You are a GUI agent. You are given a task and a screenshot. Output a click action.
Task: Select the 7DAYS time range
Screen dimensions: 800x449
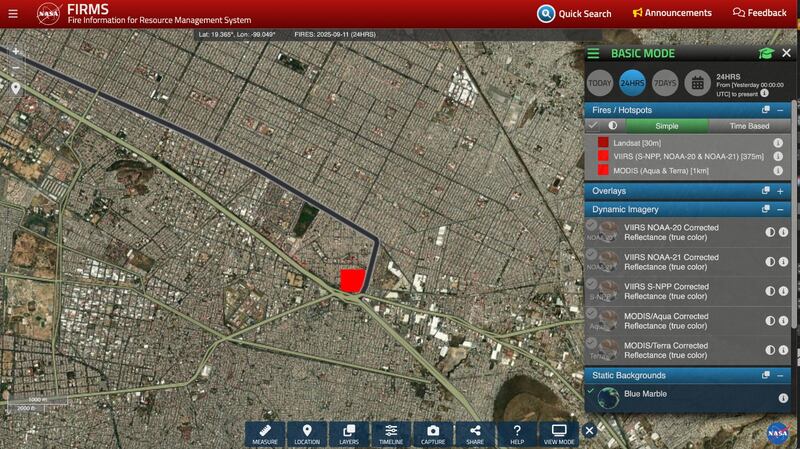[665, 83]
